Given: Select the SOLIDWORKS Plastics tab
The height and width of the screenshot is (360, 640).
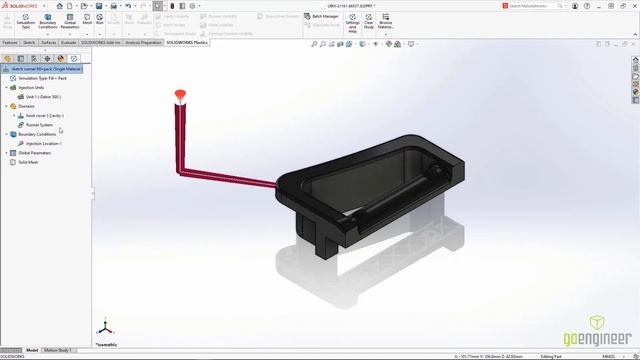Looking at the screenshot, I should point(187,42).
